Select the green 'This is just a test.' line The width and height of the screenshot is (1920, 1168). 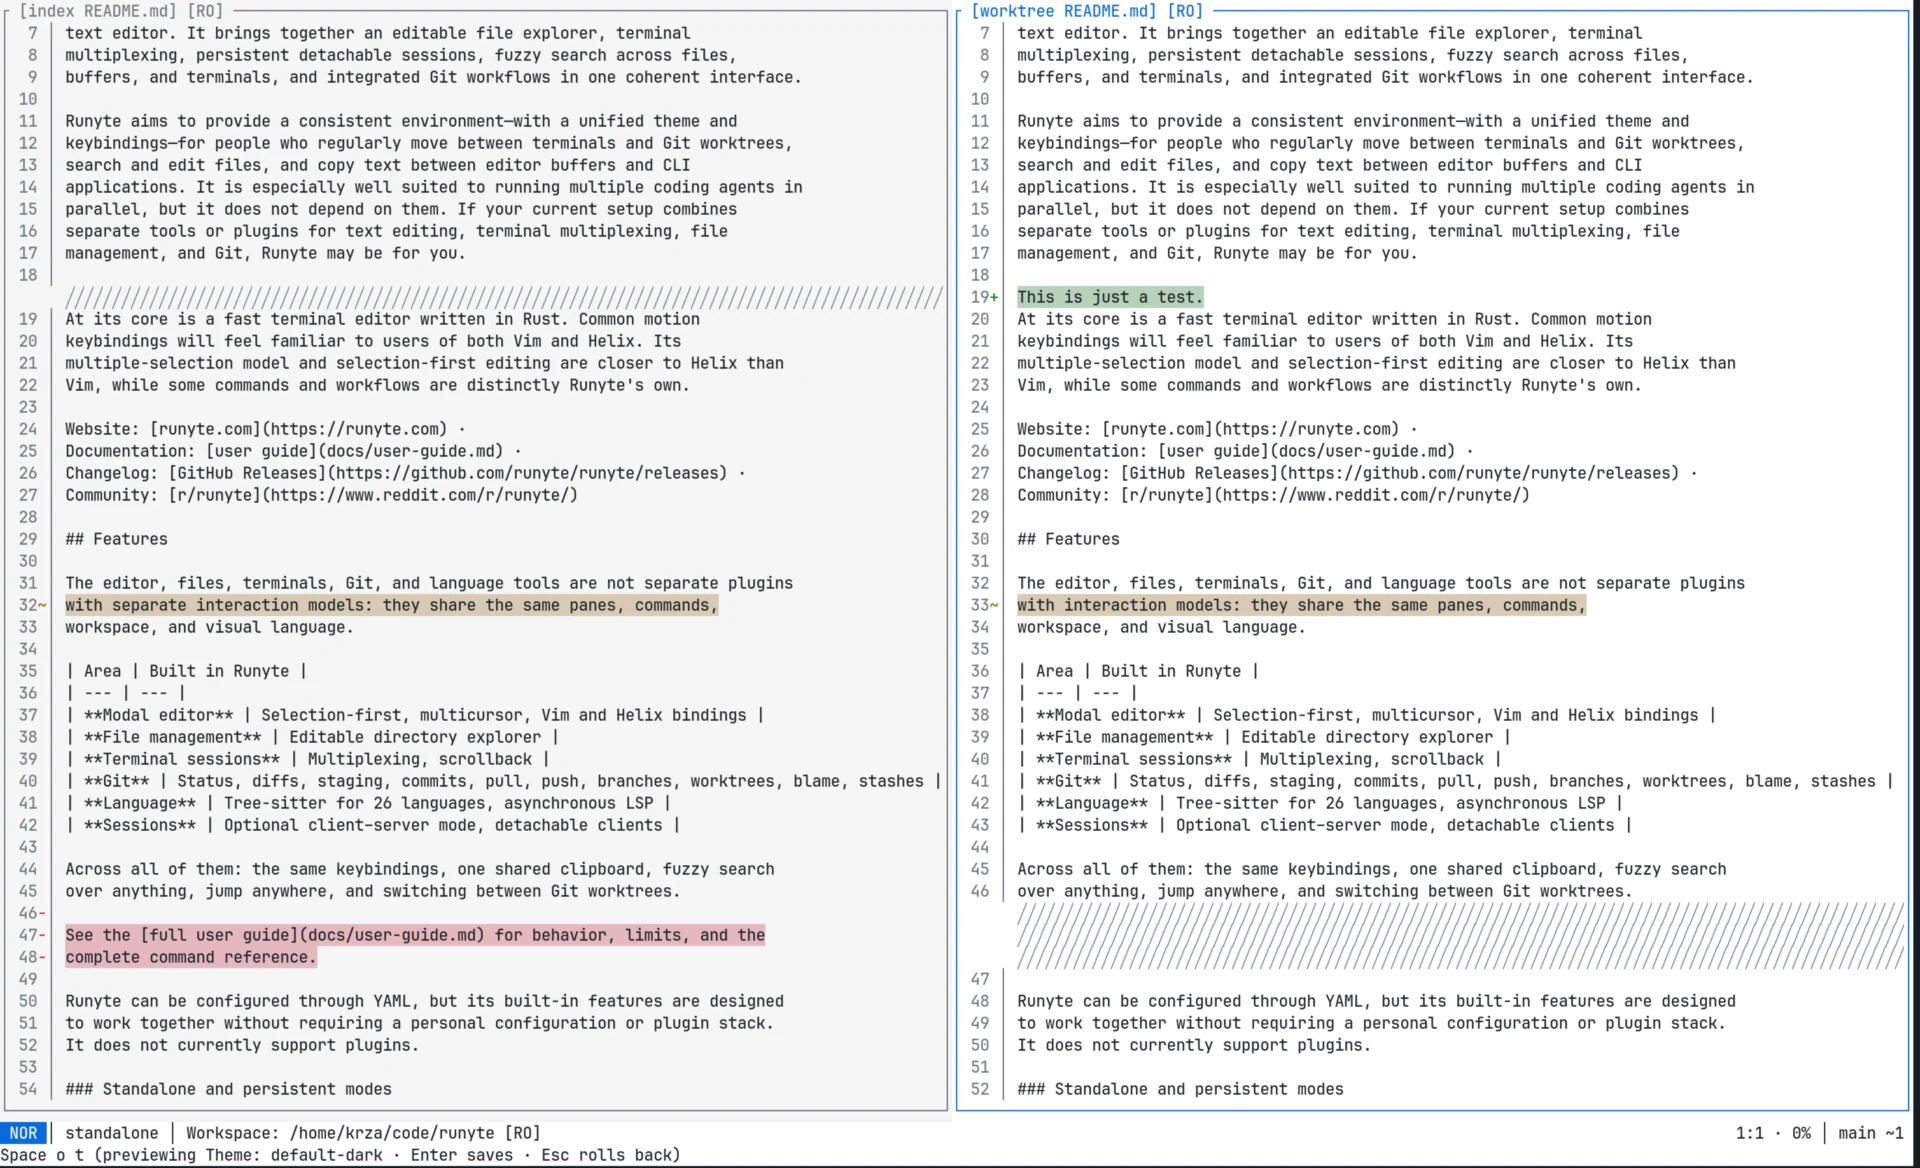(x=1110, y=297)
